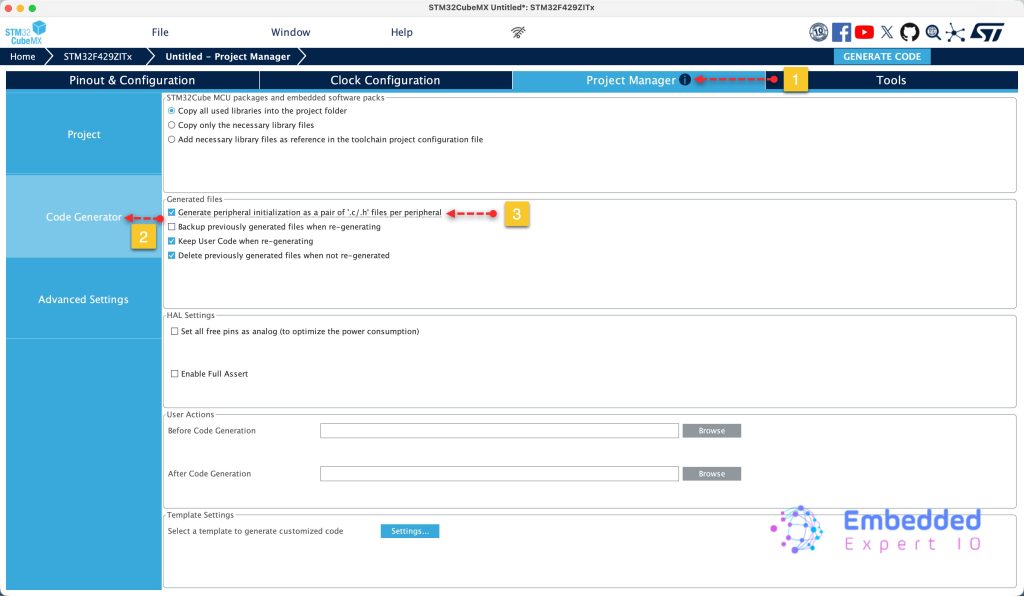The width and height of the screenshot is (1024, 596).
Task: Enable 'Backup previously generated files when re-generating'
Action: click(x=172, y=227)
